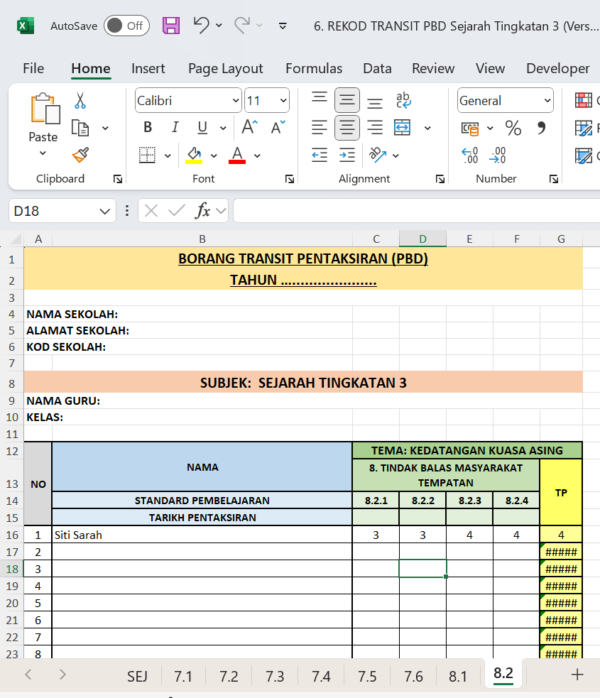Image resolution: width=600 pixels, height=698 pixels.
Task: Click the Undo arrow icon
Action: click(202, 25)
